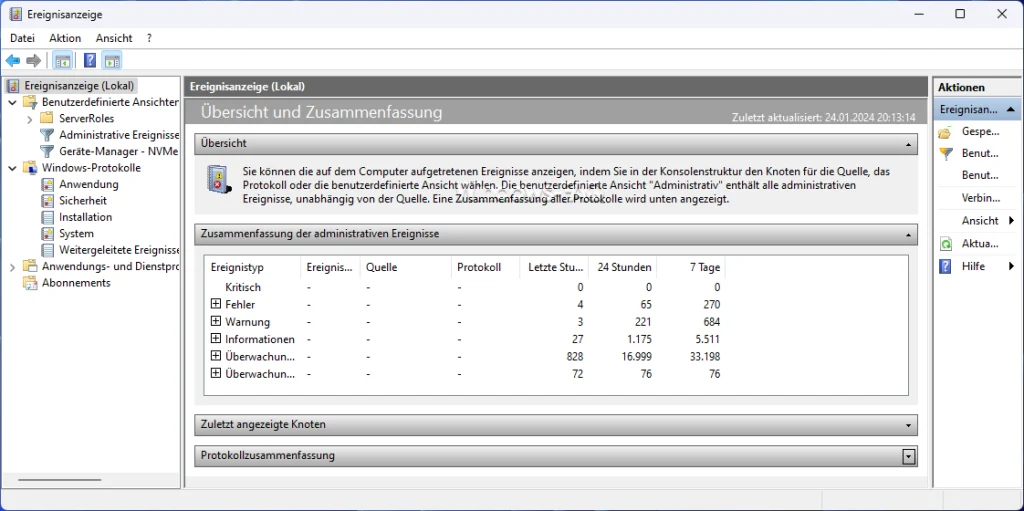The width and height of the screenshot is (1024, 511).
Task: Click the Administrative Ereignisse filter icon
Action: (46, 135)
